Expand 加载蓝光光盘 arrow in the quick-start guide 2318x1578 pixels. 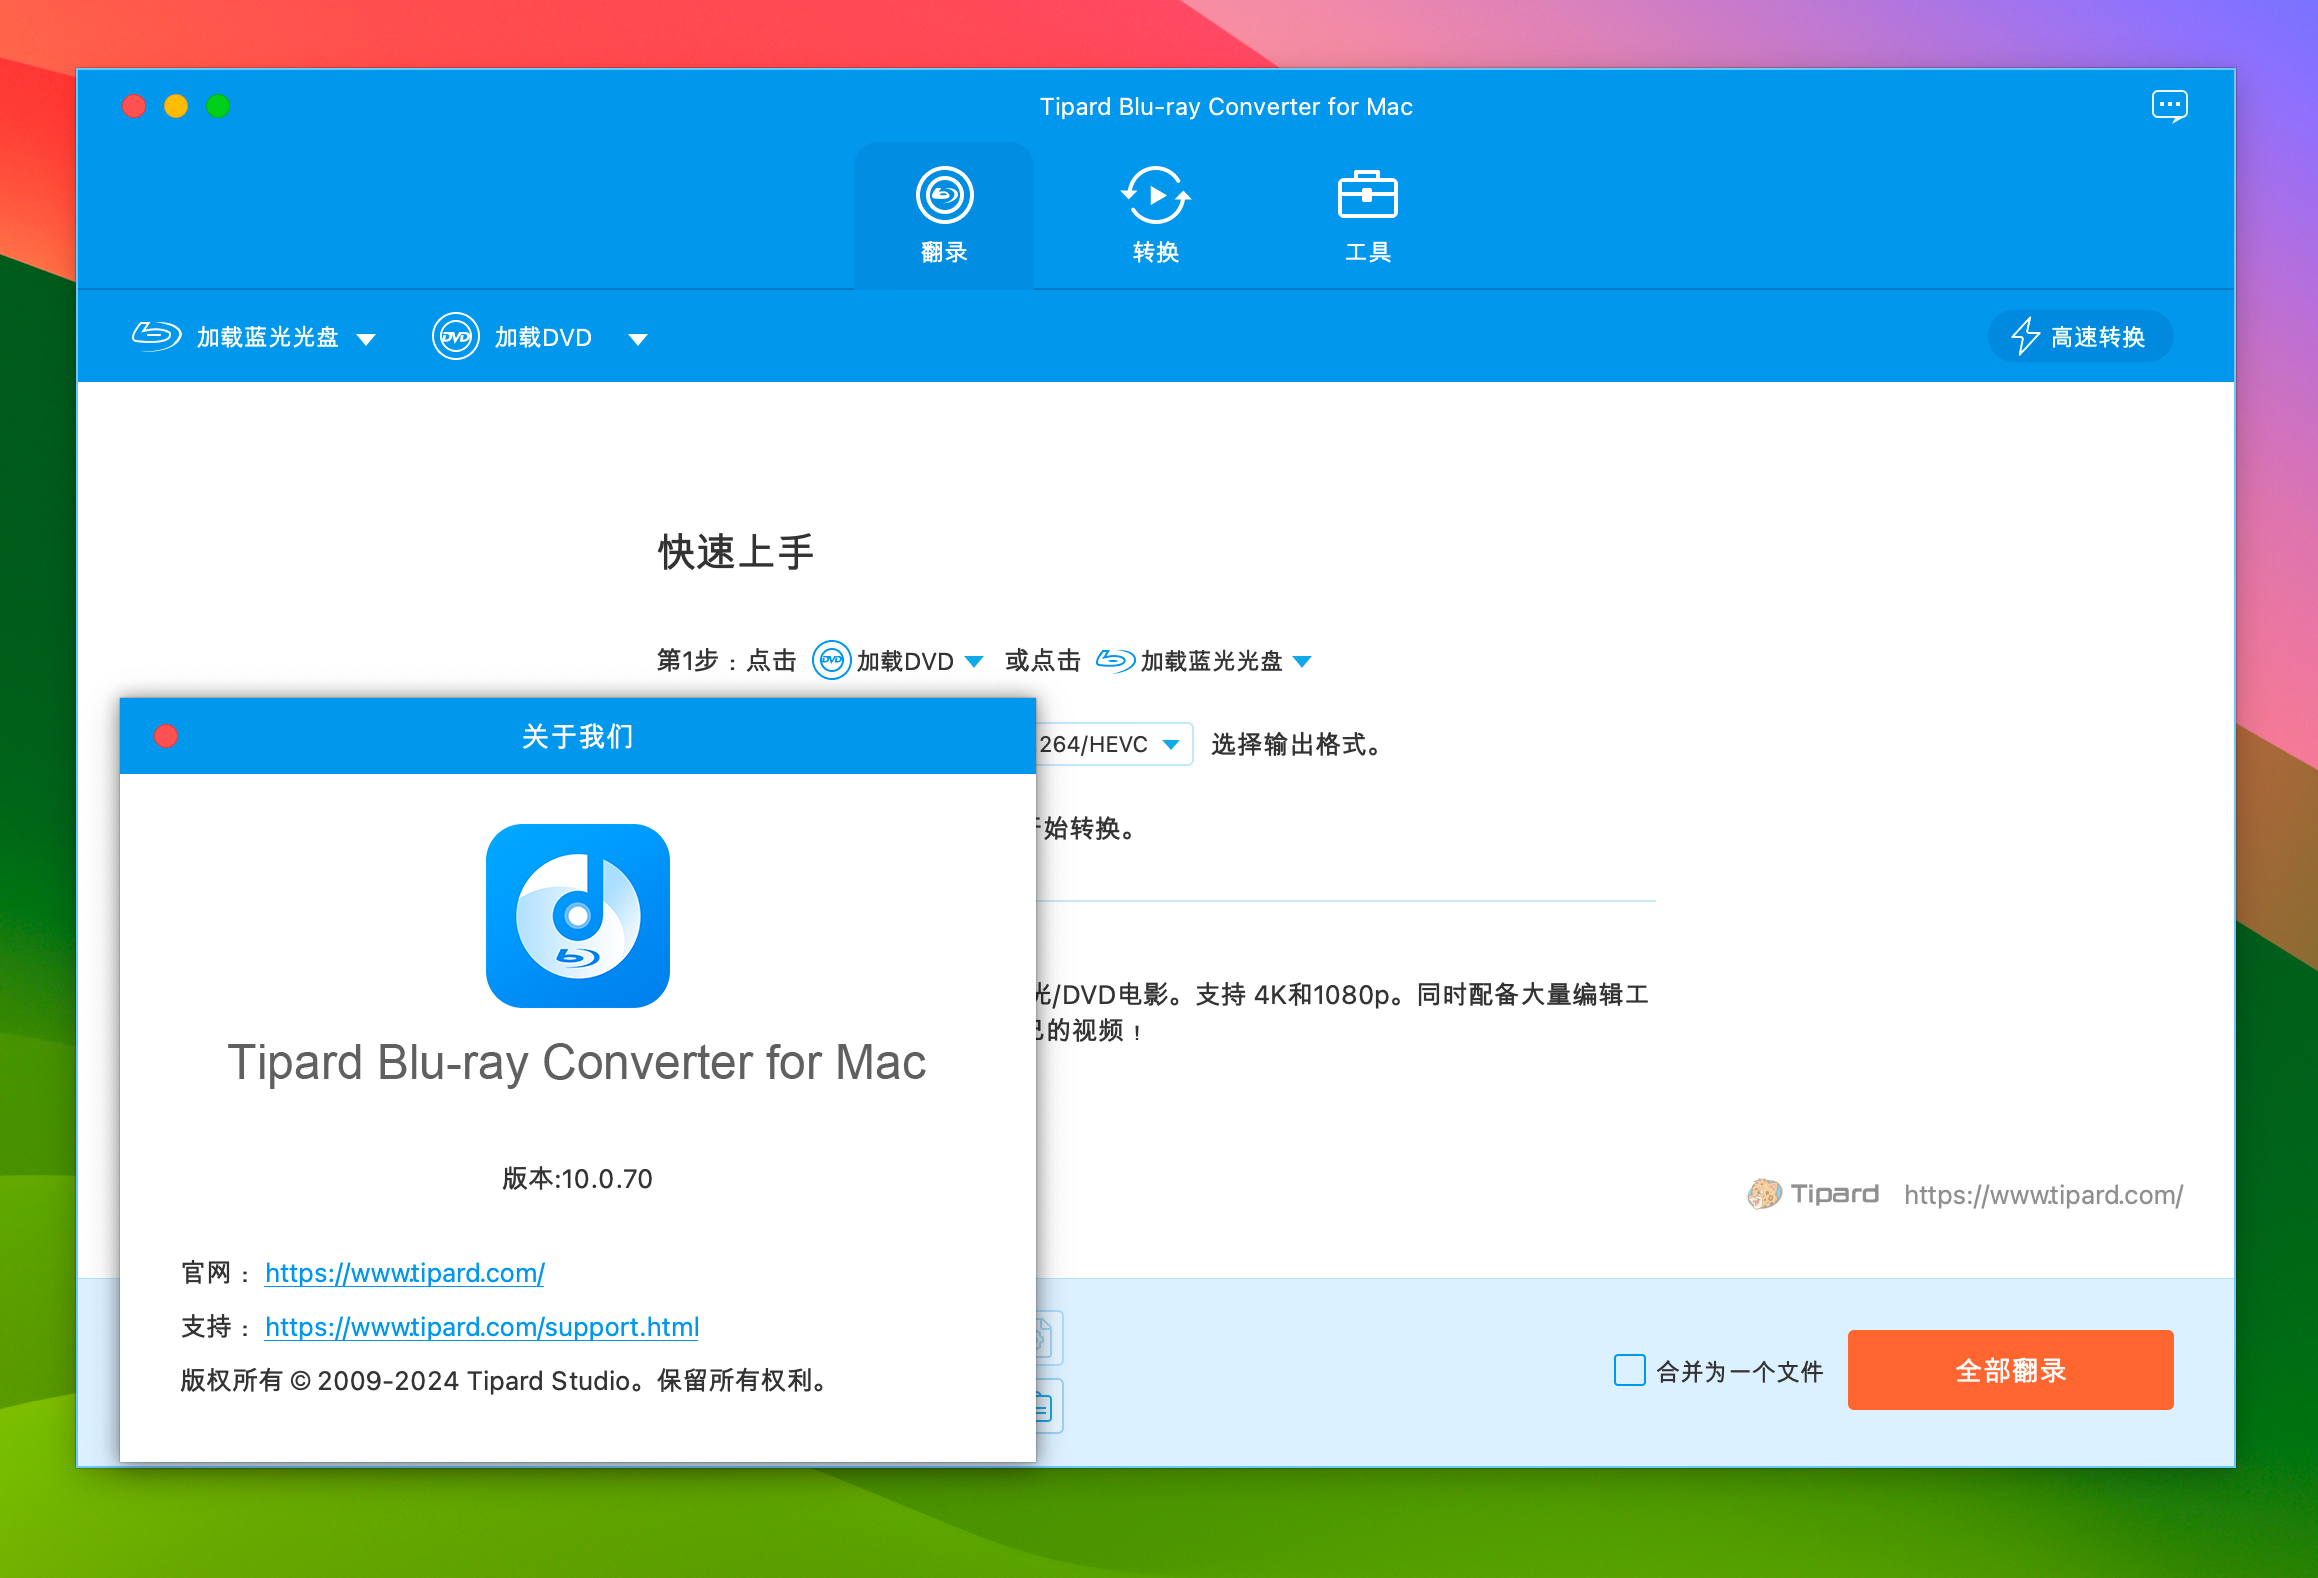click(x=1302, y=661)
